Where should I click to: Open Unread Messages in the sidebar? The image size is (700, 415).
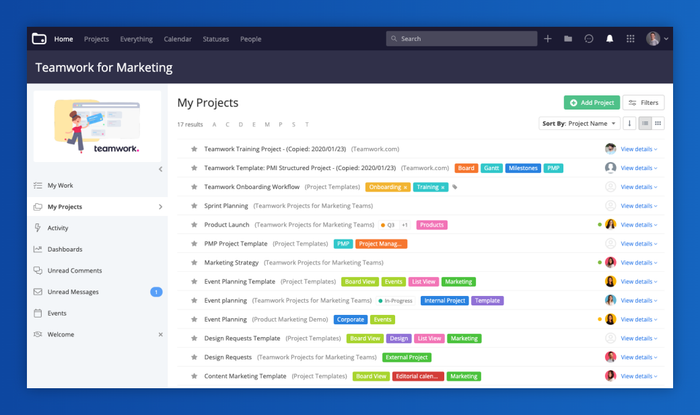pos(97,292)
